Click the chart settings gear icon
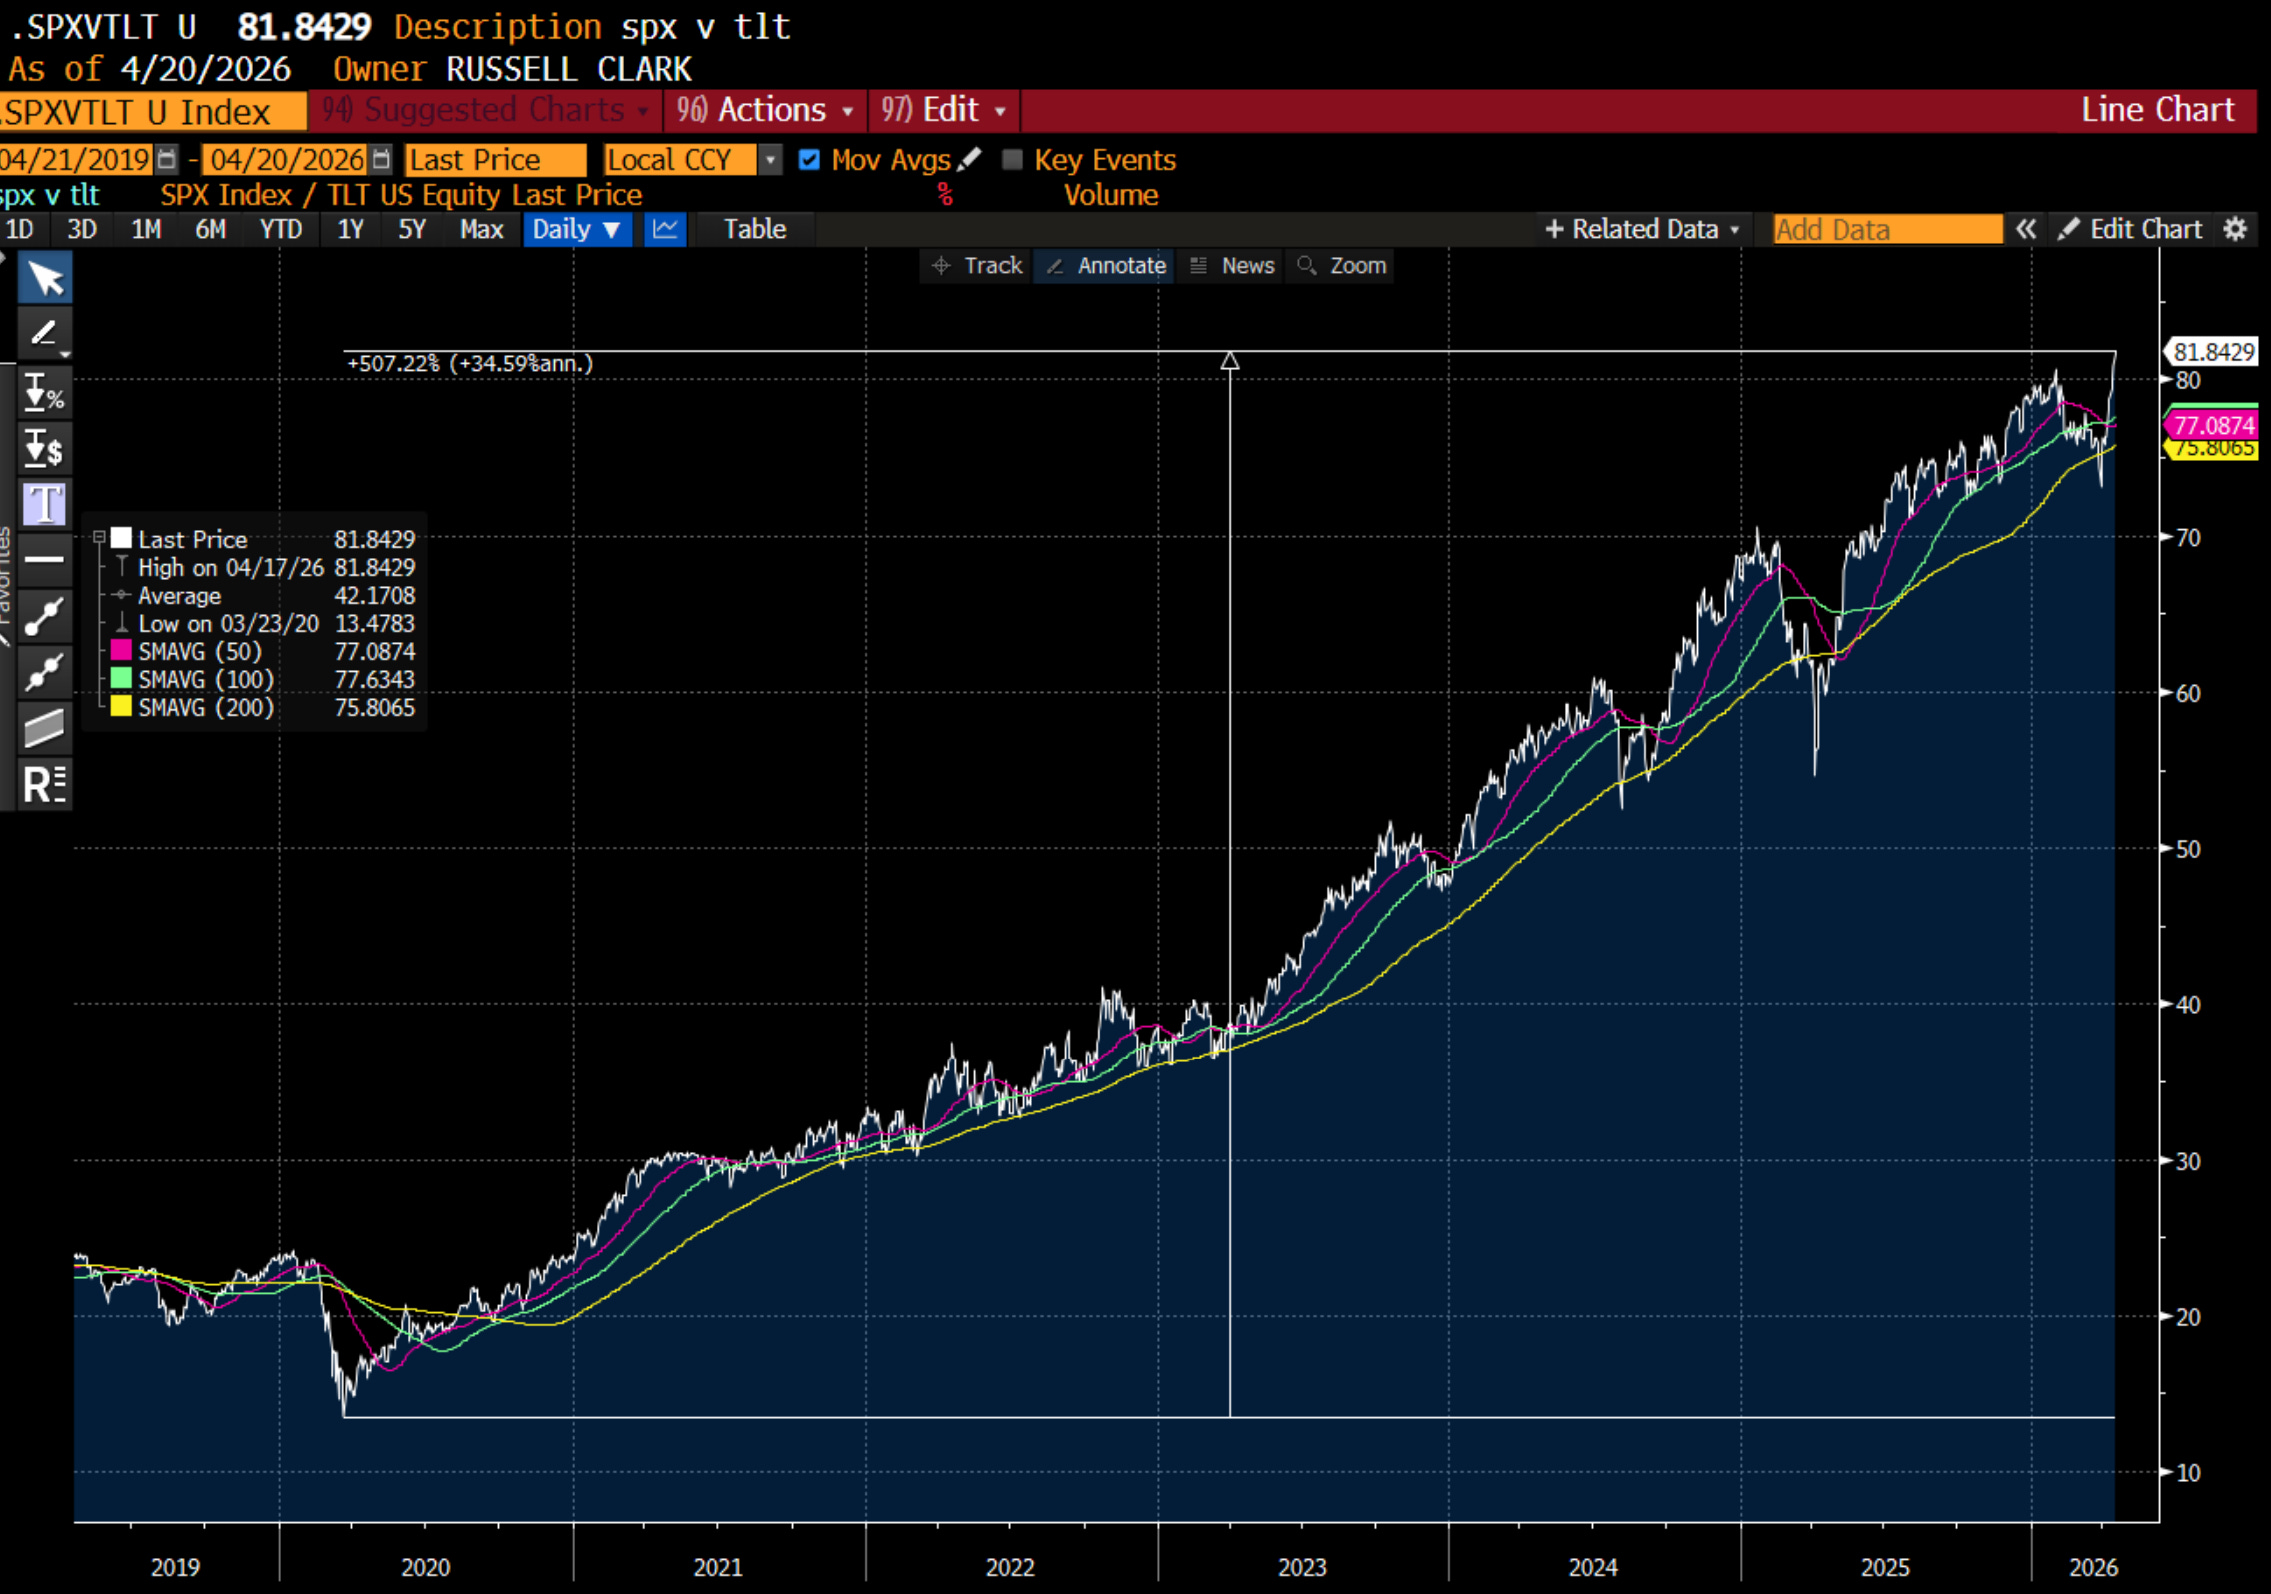2271x1594 pixels. [x=2235, y=229]
